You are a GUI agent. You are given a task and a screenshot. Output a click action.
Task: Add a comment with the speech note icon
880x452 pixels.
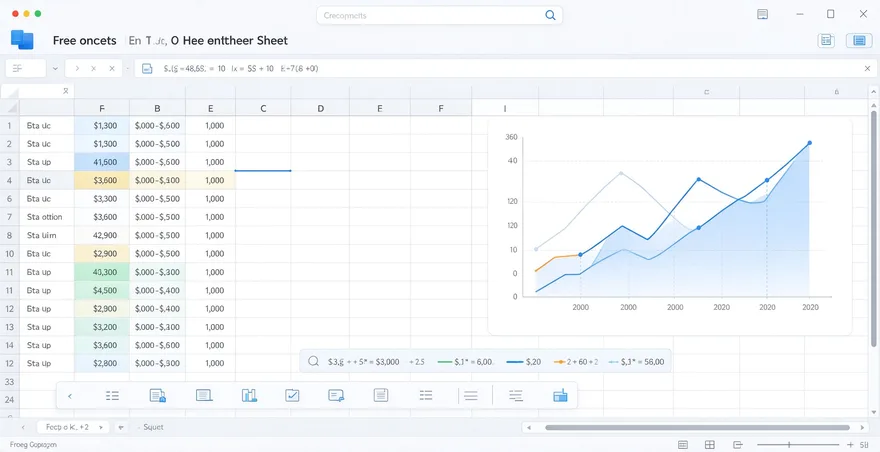coord(336,396)
